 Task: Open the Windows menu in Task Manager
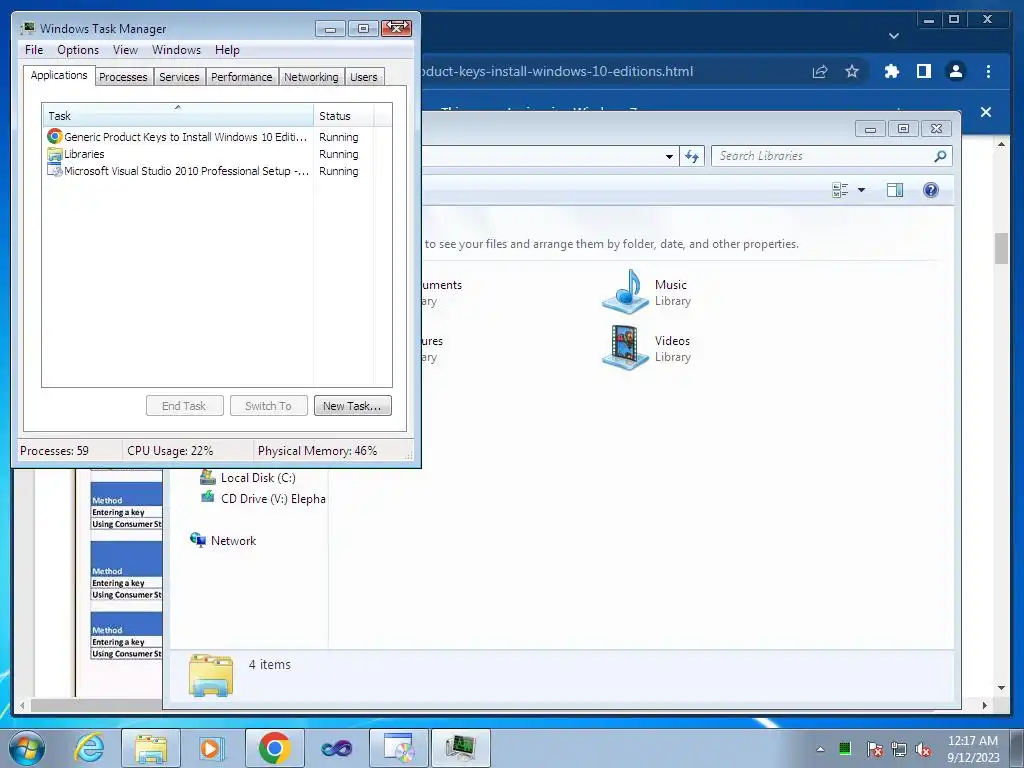(176, 50)
